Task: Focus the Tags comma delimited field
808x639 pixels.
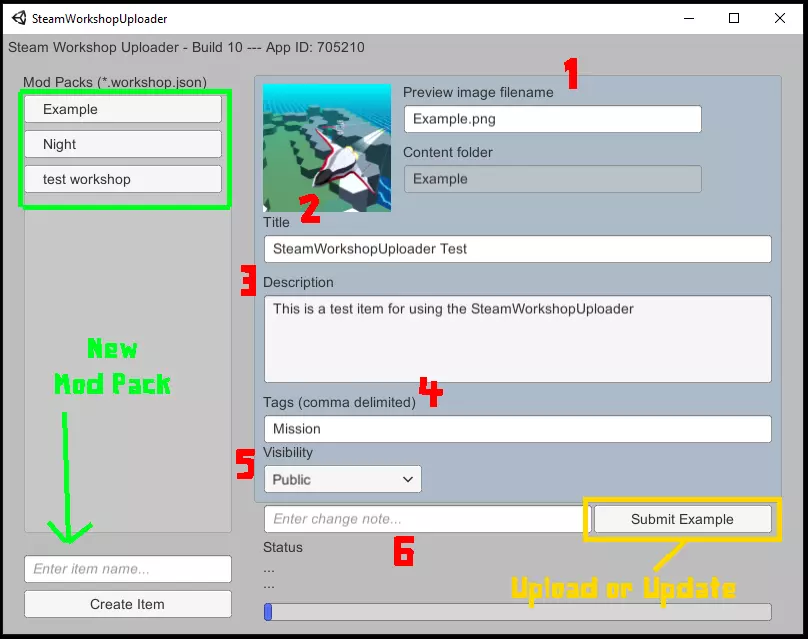Action: click(517, 429)
